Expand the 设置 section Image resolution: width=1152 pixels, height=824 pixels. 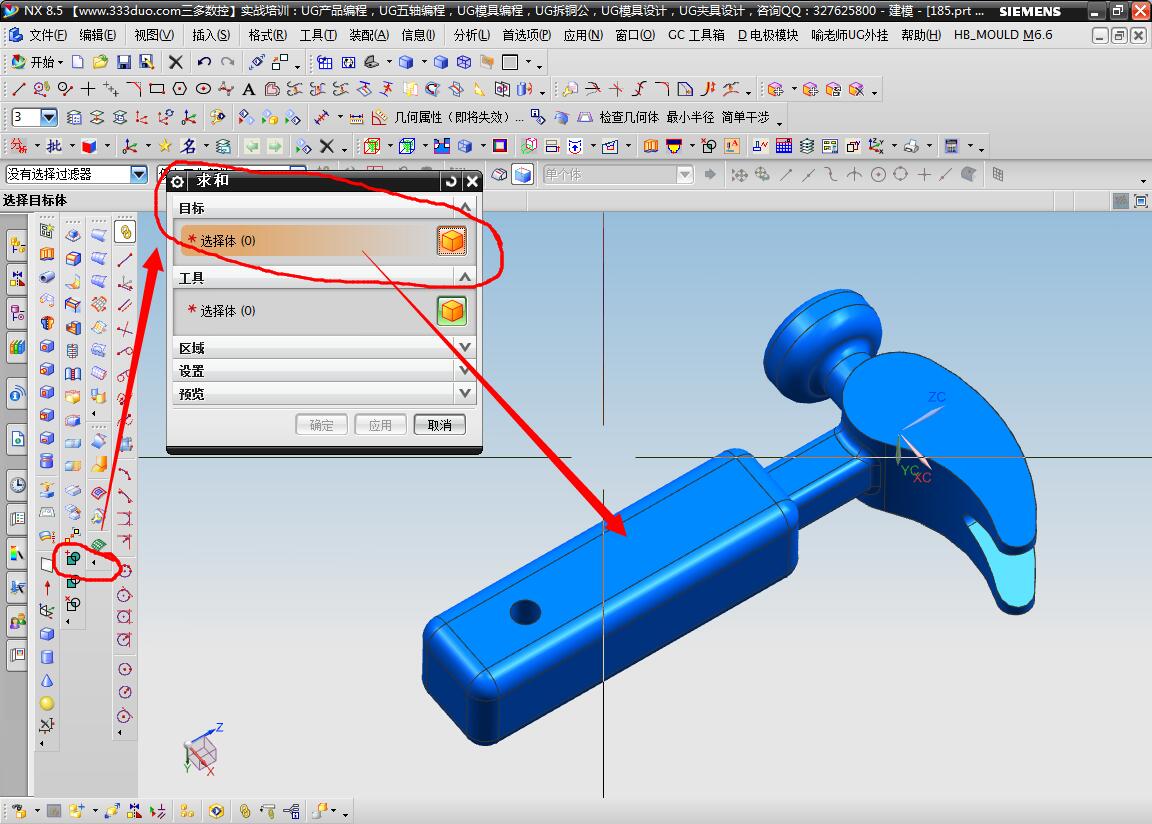(464, 370)
